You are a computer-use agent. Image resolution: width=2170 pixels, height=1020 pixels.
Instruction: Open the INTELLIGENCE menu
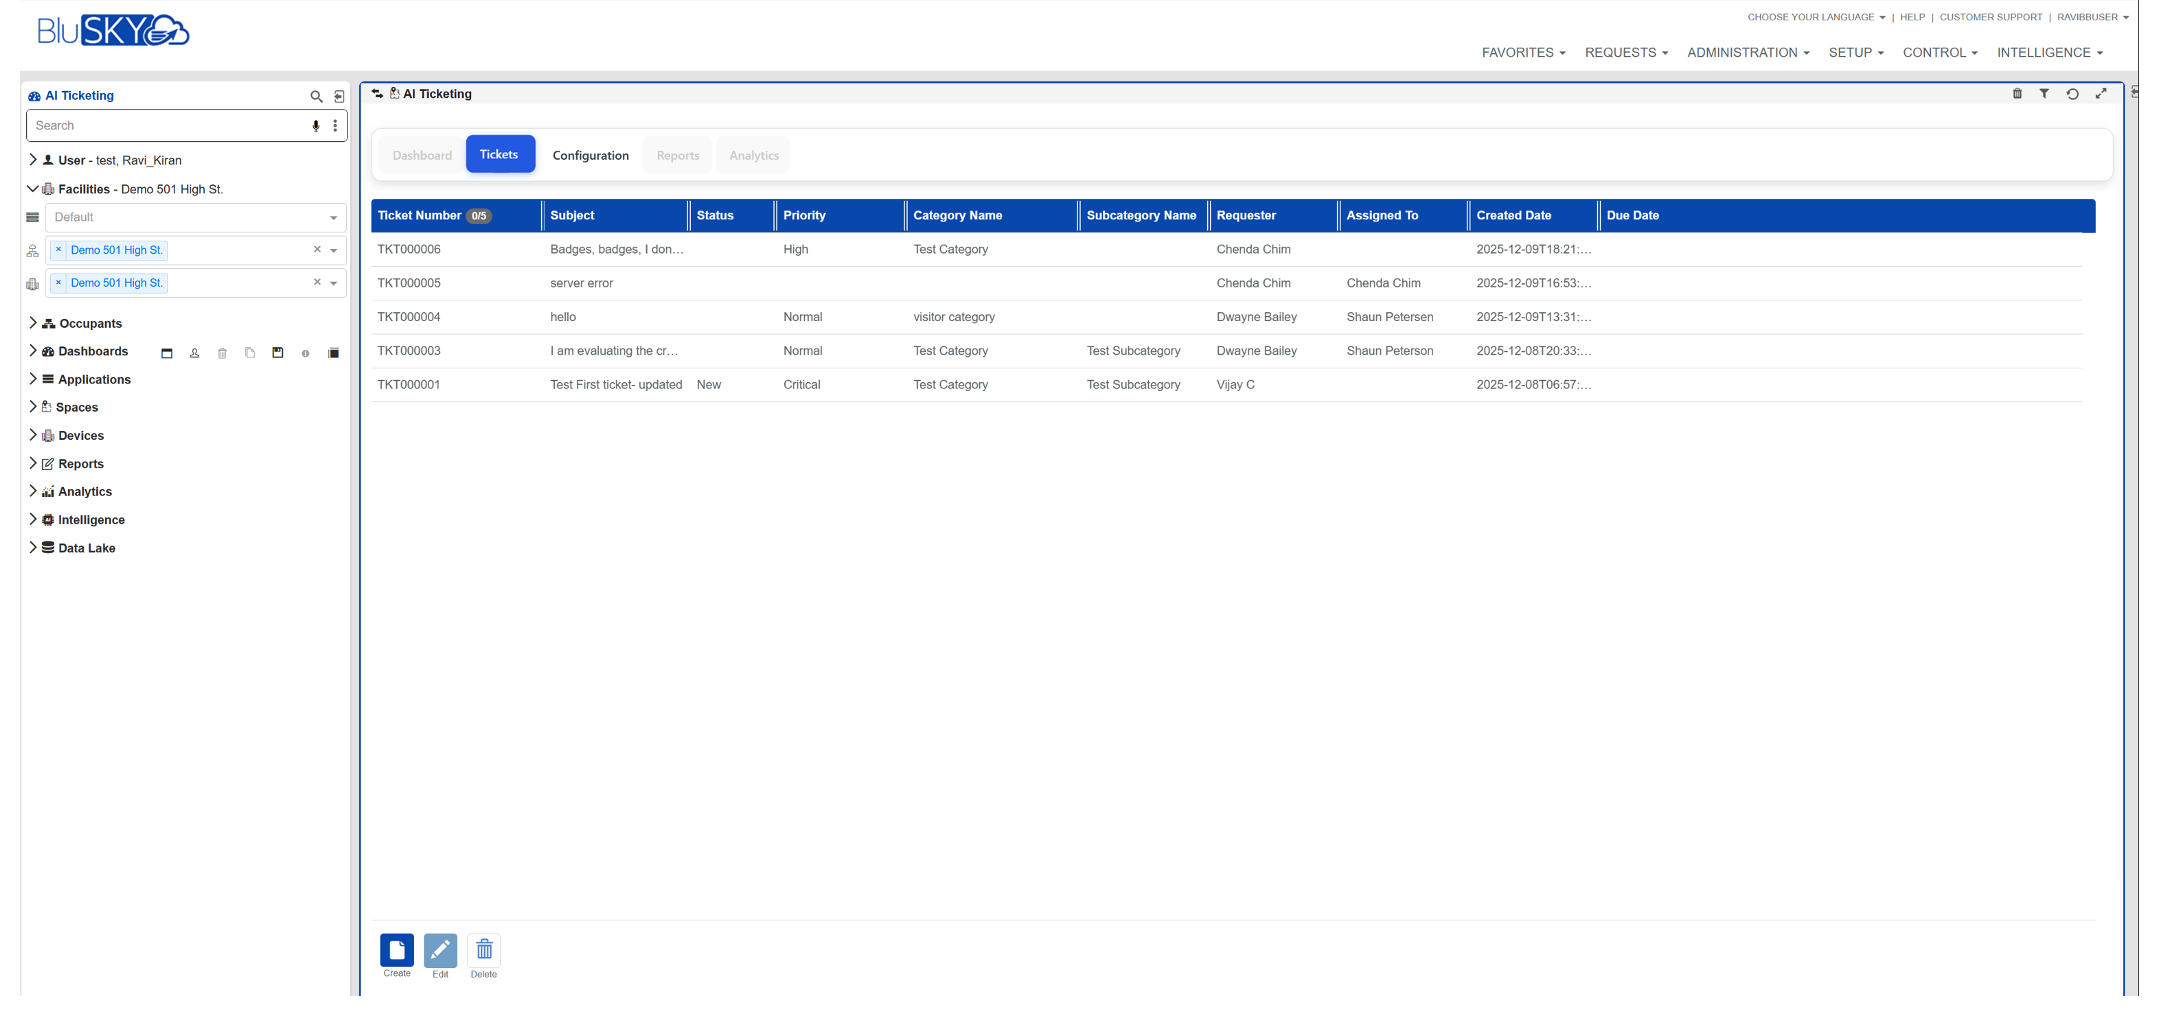(x=2049, y=53)
